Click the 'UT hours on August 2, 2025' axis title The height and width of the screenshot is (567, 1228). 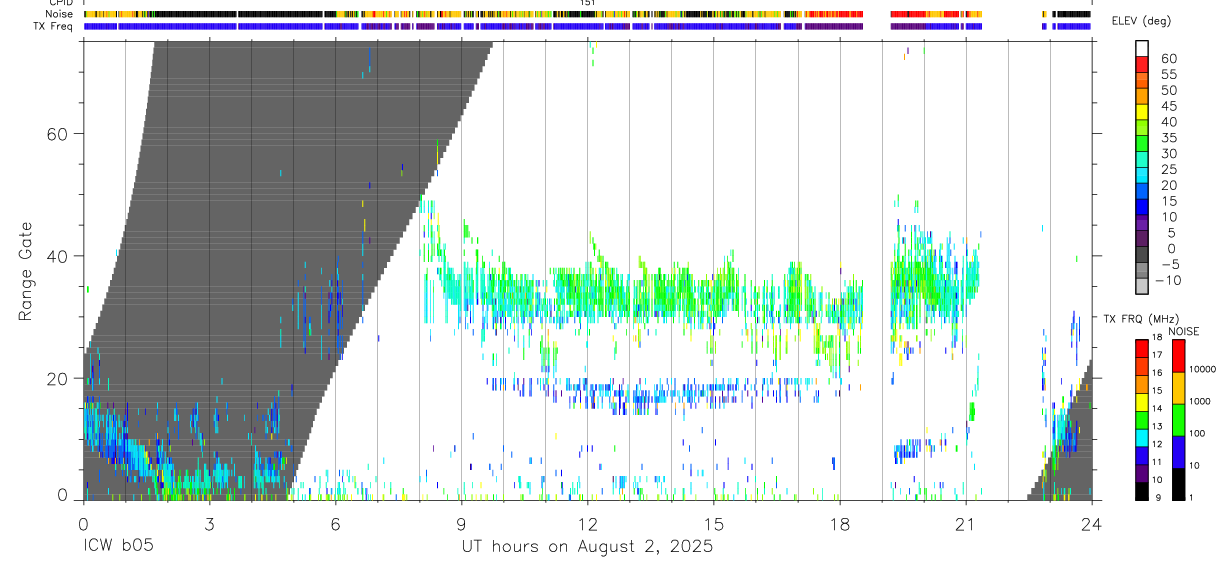[x=587, y=547]
